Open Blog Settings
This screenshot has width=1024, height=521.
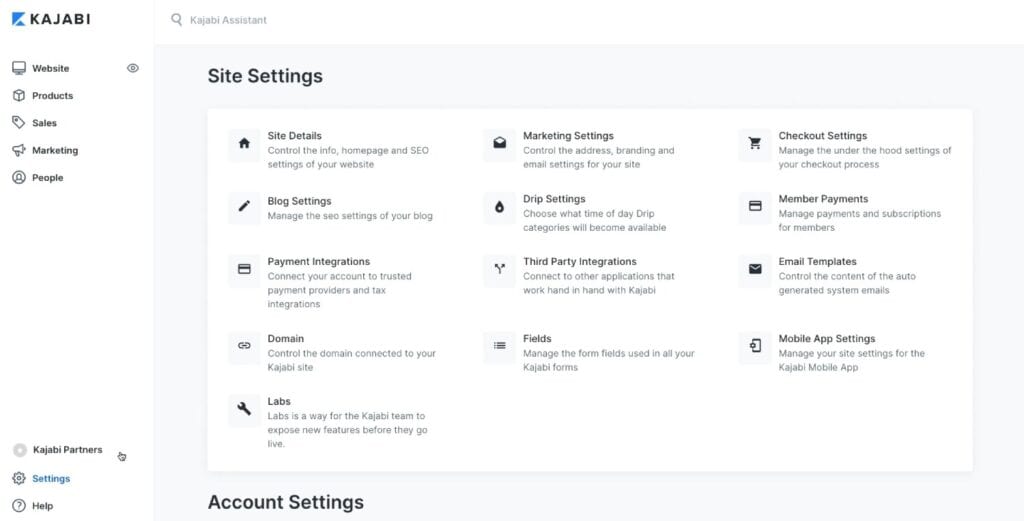(x=299, y=201)
